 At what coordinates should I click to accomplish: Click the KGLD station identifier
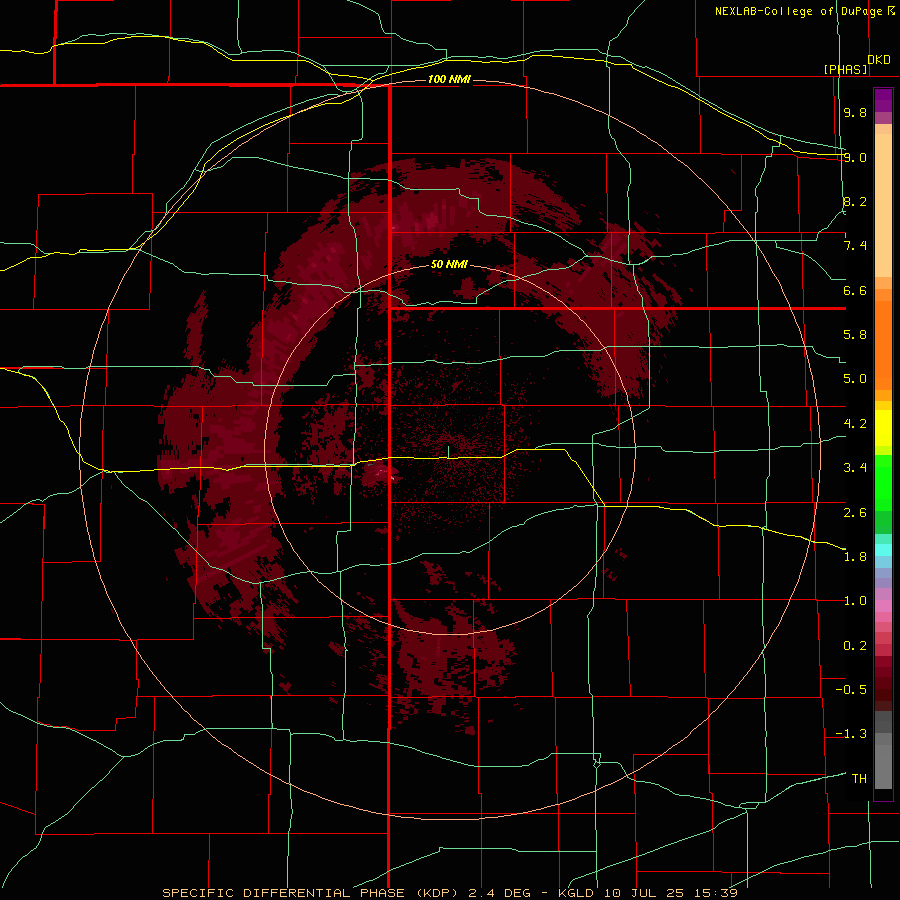575,893
